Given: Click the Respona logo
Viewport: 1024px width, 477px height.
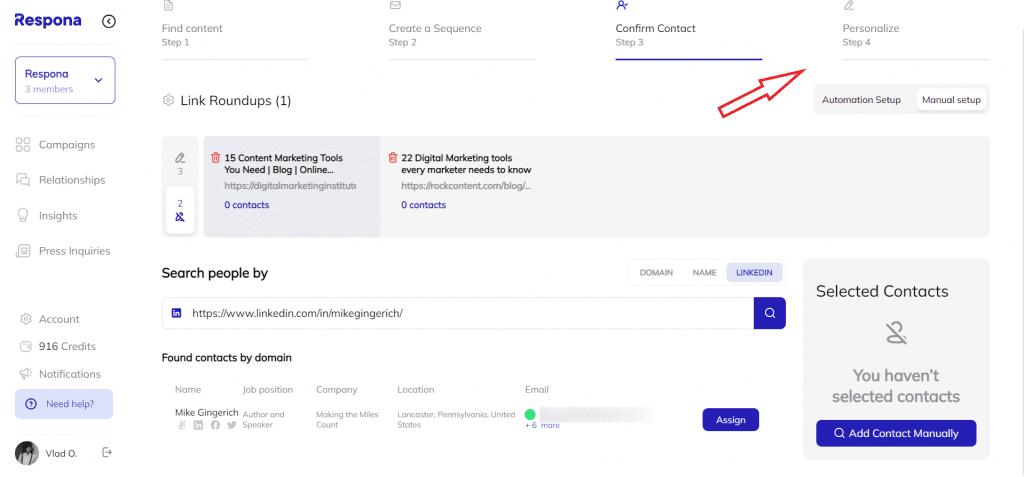Looking at the screenshot, I should coord(48,20).
